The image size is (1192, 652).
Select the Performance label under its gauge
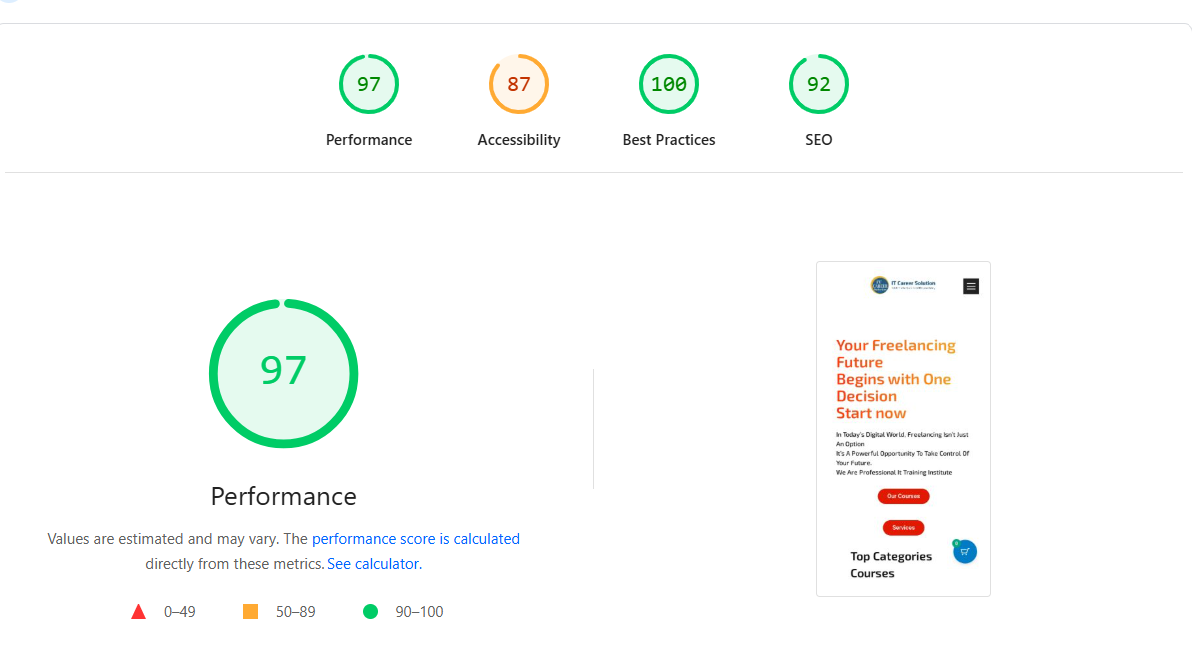(x=369, y=139)
